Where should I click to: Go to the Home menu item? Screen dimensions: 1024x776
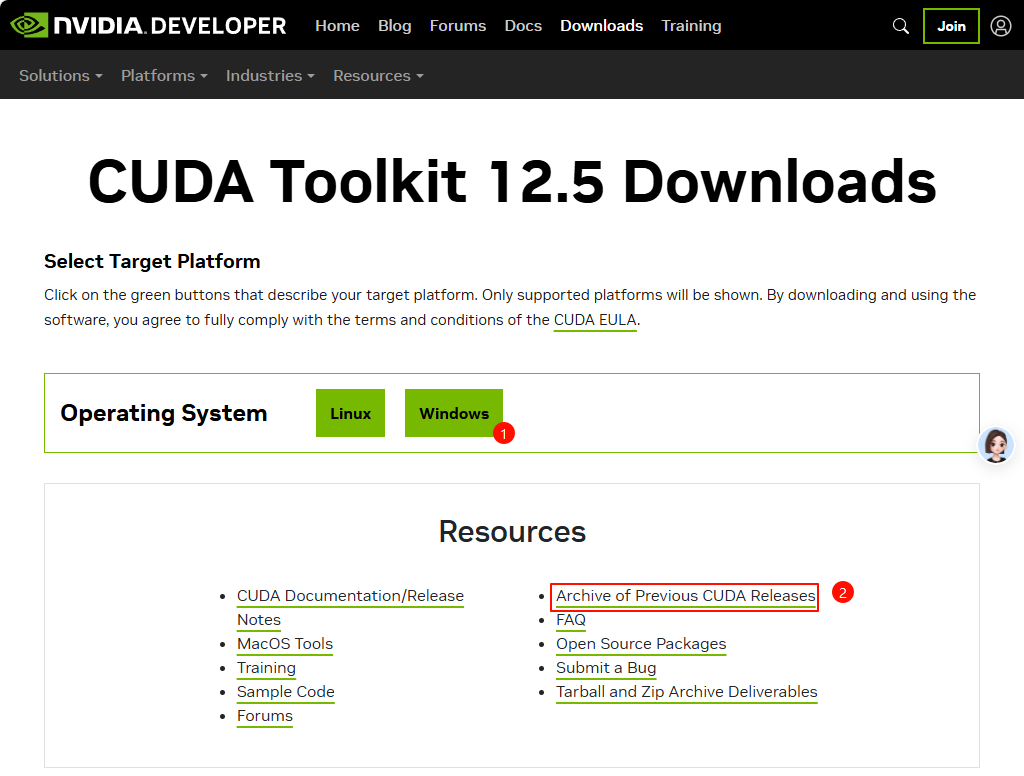[x=337, y=26]
